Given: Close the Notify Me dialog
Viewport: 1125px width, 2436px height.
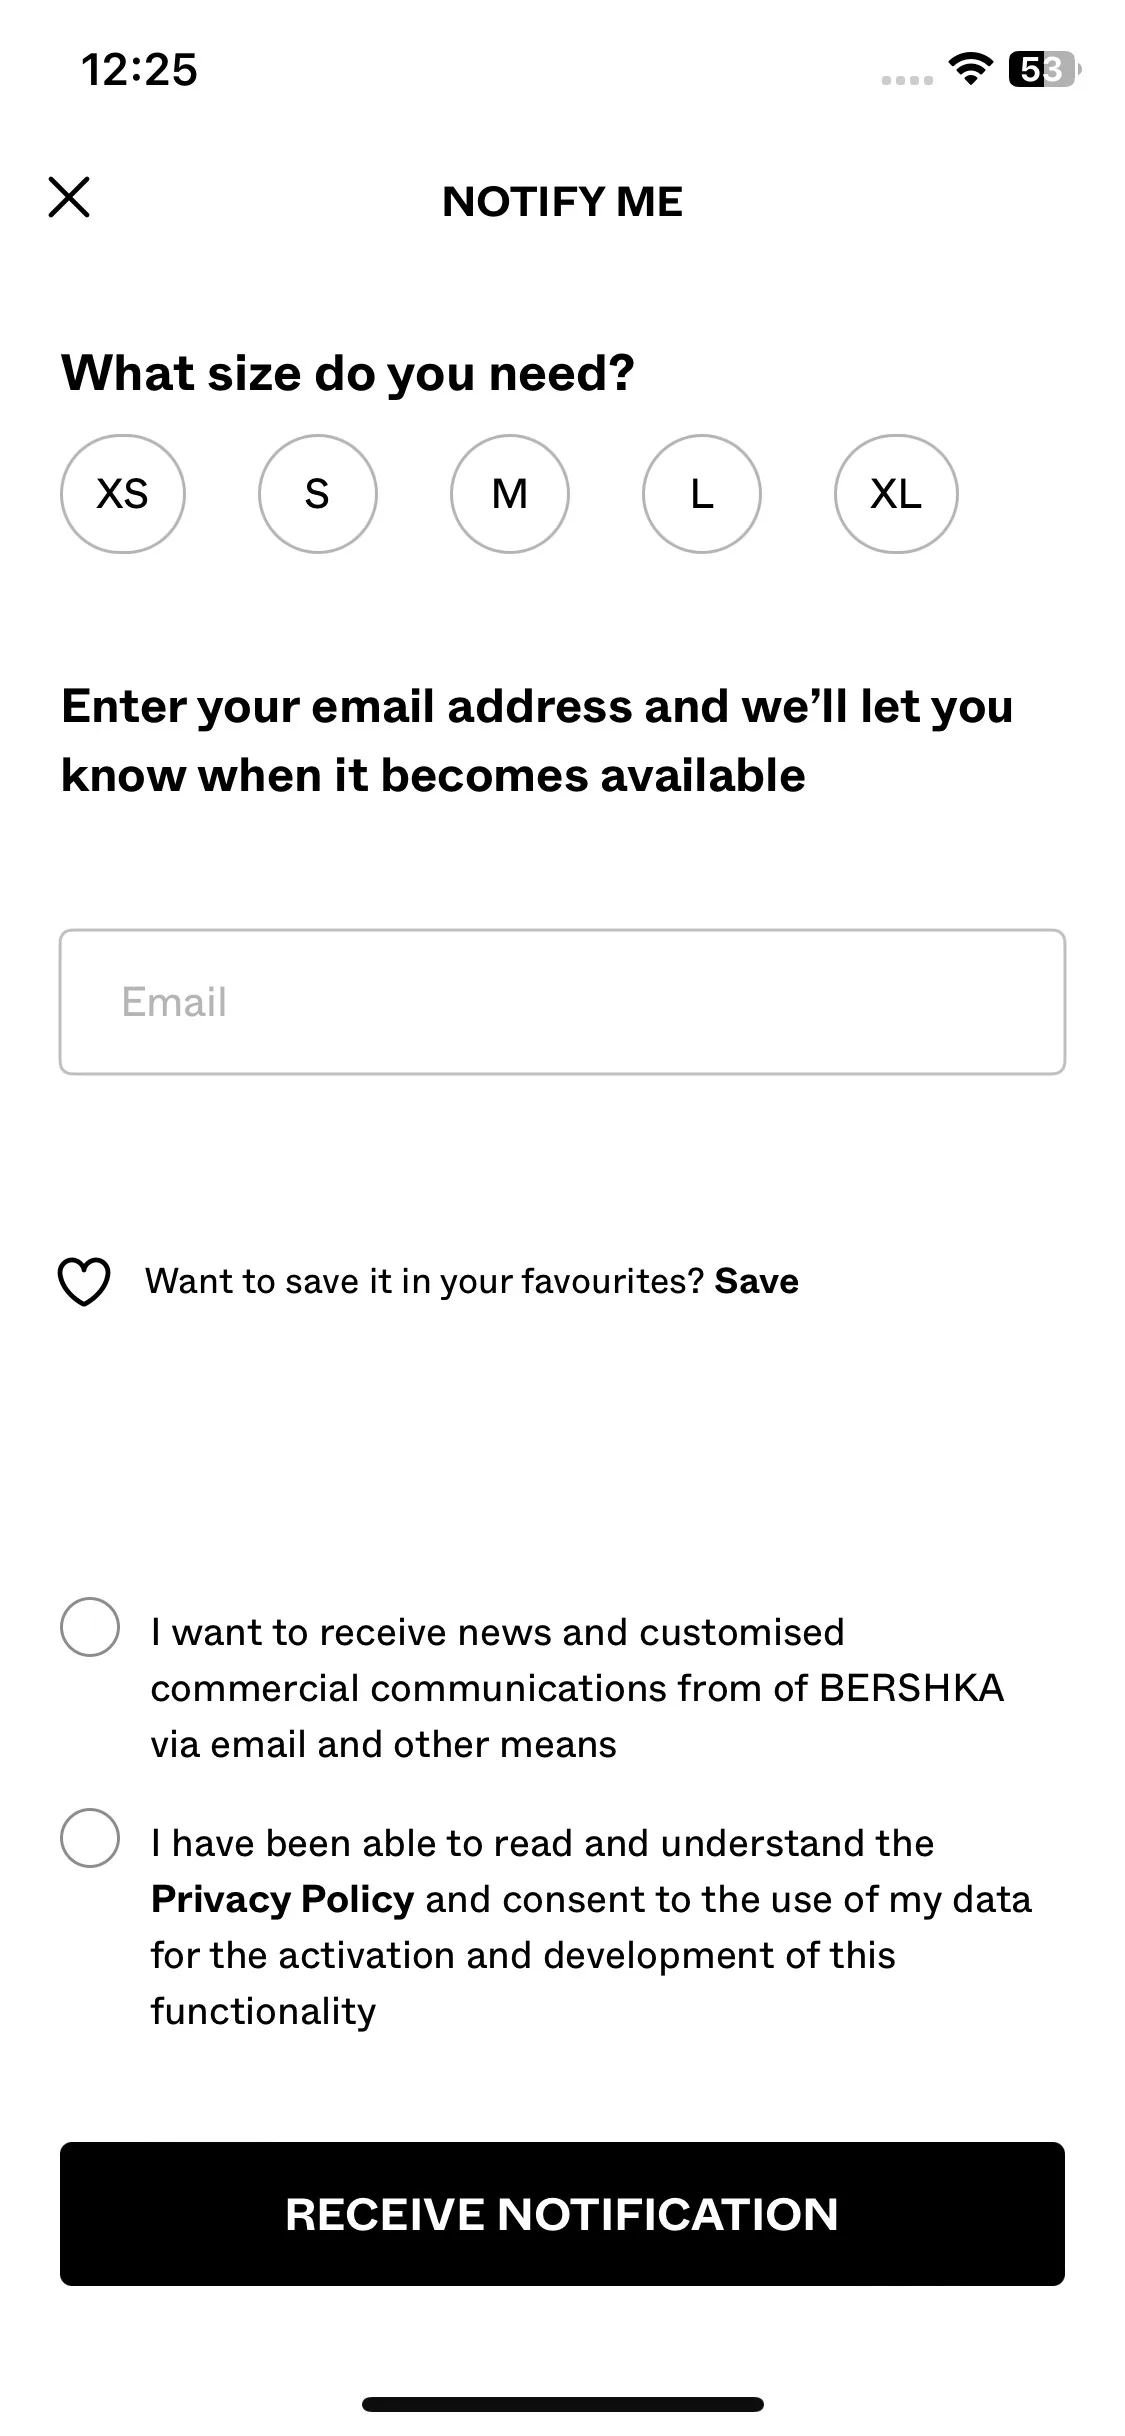Looking at the screenshot, I should click(69, 197).
